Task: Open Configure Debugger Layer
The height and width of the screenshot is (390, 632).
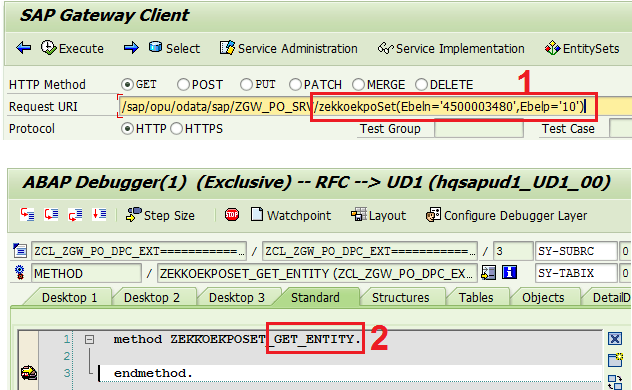Action: 506,215
